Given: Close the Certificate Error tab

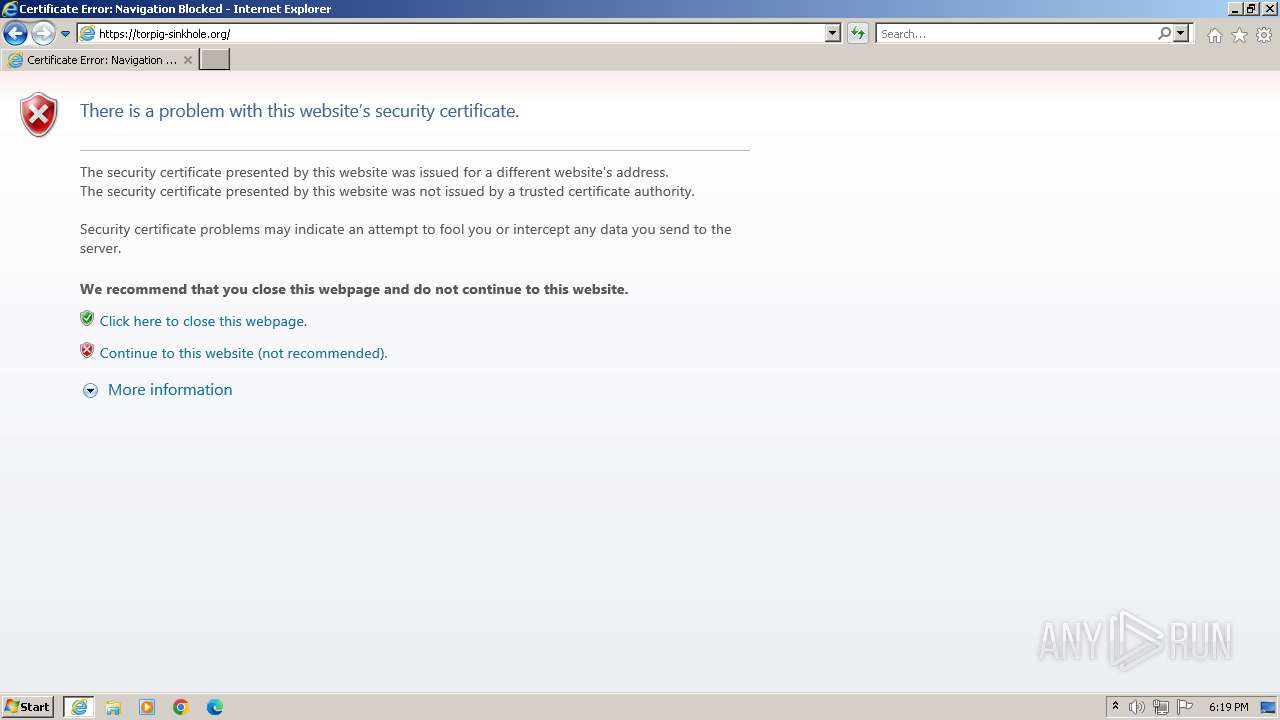Looking at the screenshot, I should (x=187, y=60).
